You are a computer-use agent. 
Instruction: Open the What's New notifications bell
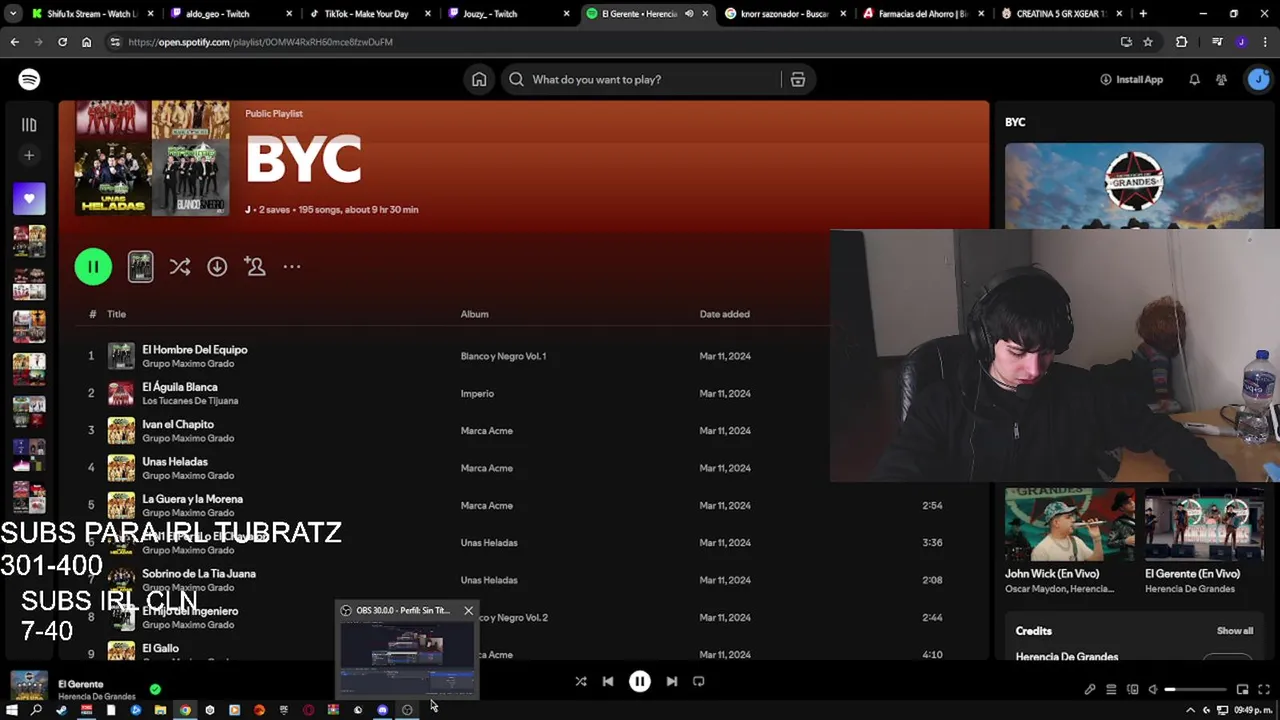pyautogui.click(x=1194, y=79)
